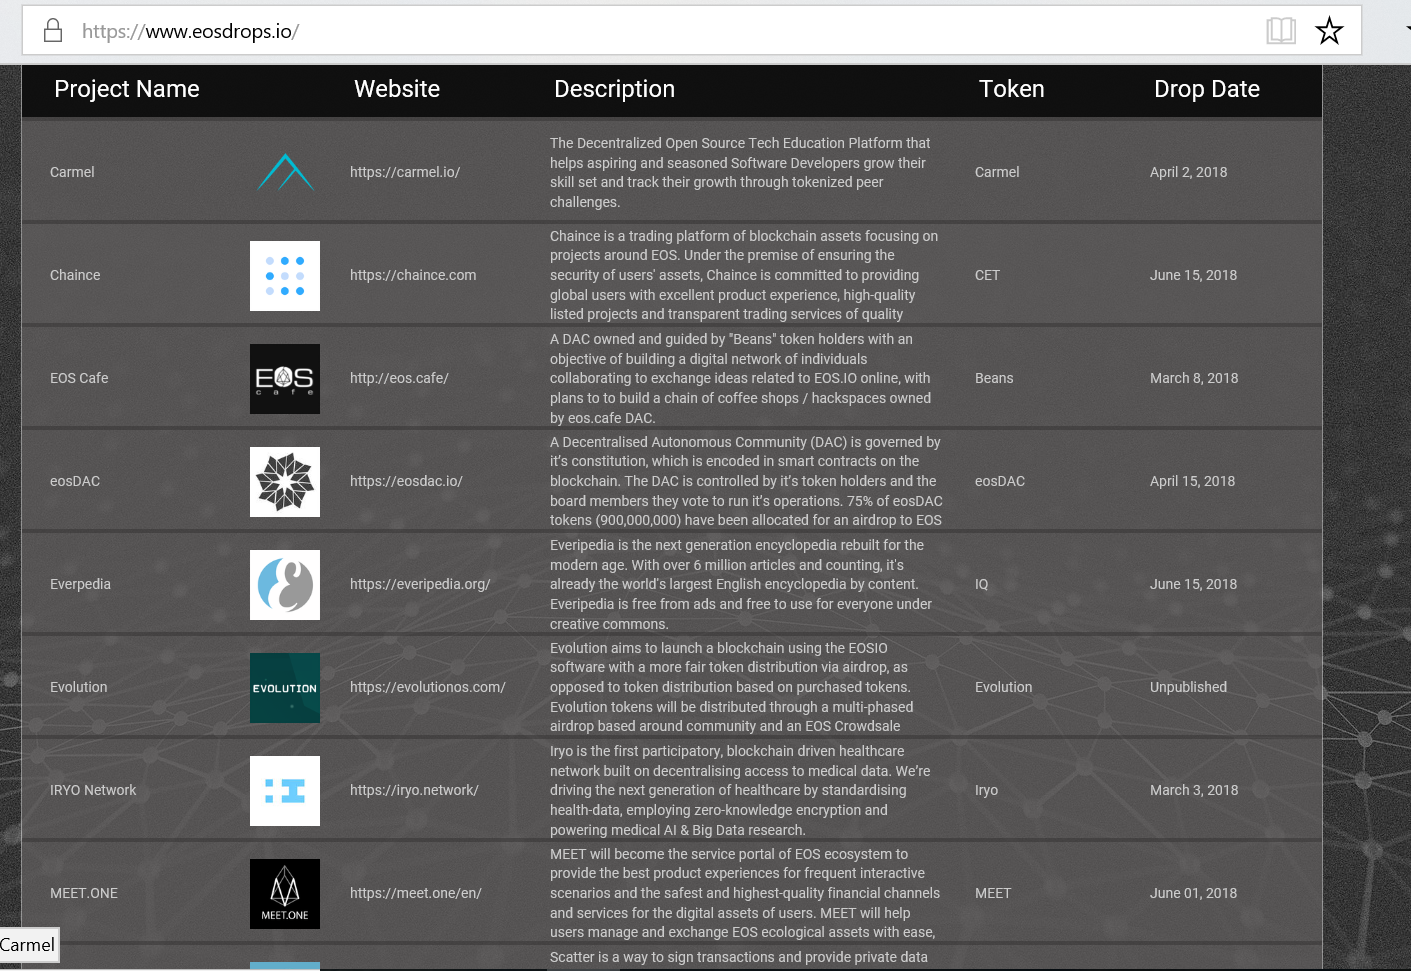
Task: Click the Drop Date column header
Action: coord(1206,89)
